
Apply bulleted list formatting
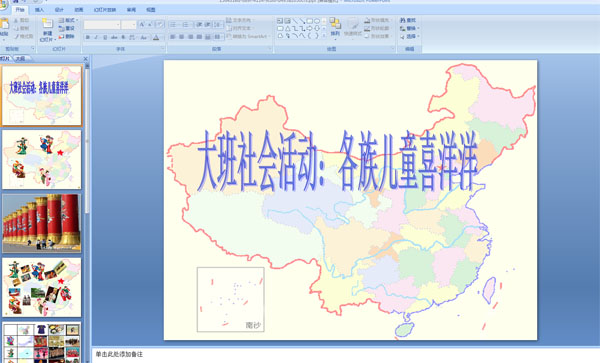coord(173,24)
